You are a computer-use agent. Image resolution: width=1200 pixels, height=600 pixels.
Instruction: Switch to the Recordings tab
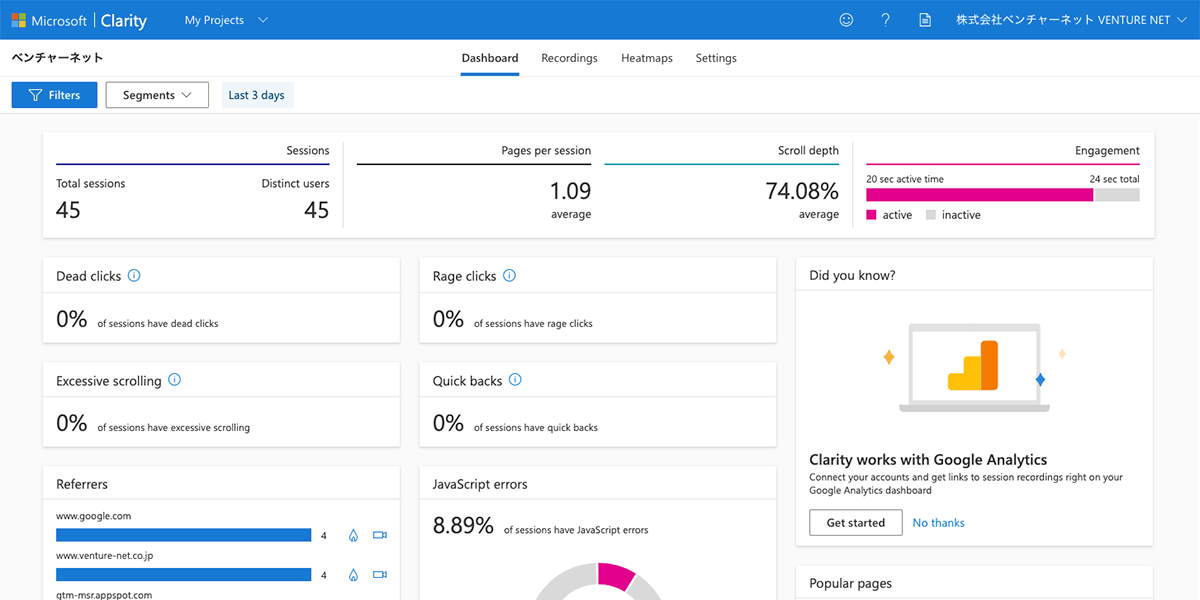pos(569,58)
